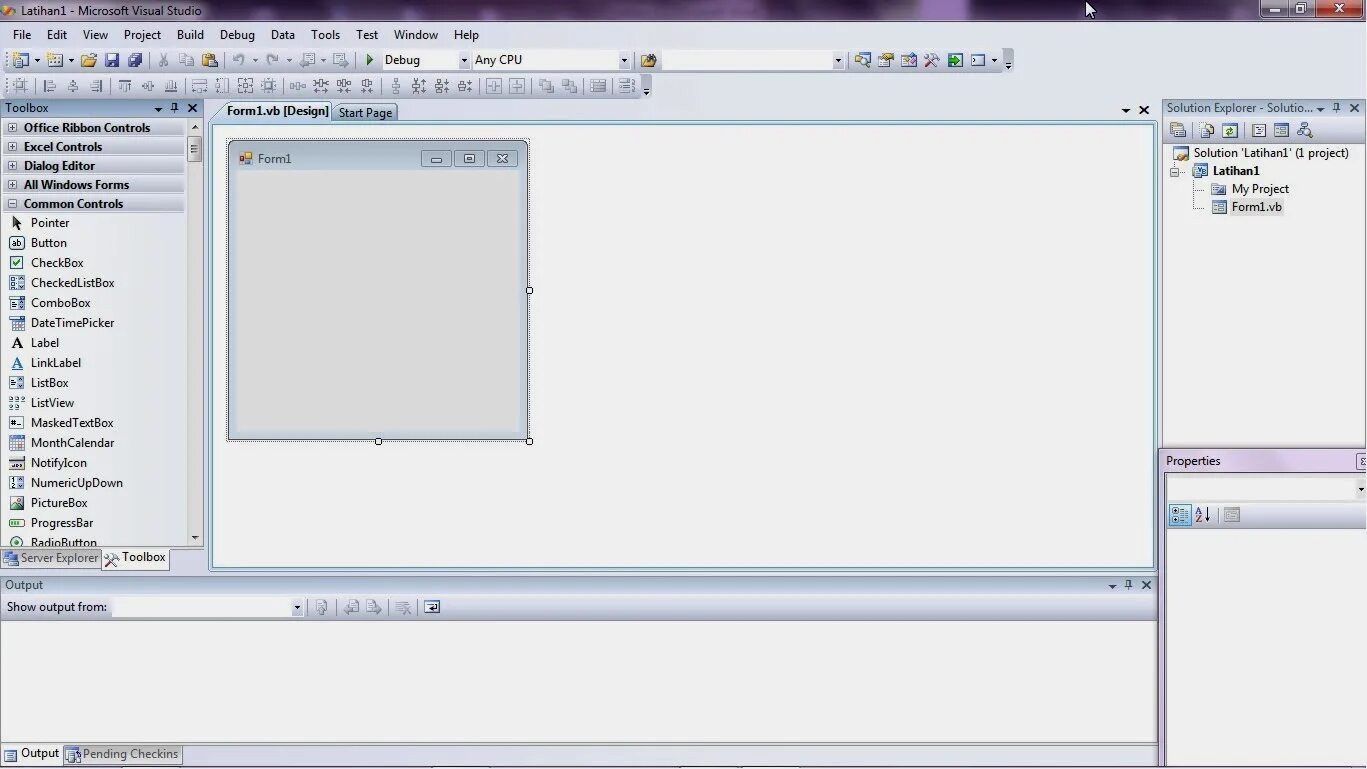Open the Solution Explorer toolbar icon
Screen dimensions: 1367x769
862,60
